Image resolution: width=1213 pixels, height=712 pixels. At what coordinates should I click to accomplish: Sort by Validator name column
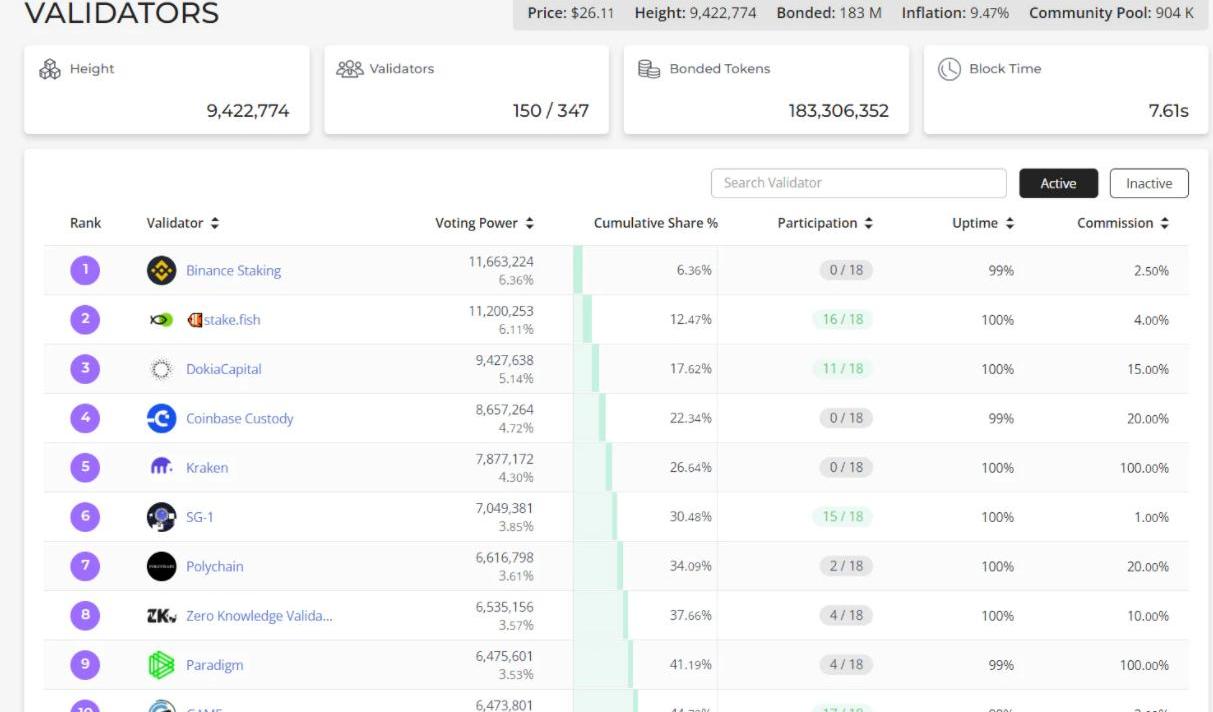point(182,223)
